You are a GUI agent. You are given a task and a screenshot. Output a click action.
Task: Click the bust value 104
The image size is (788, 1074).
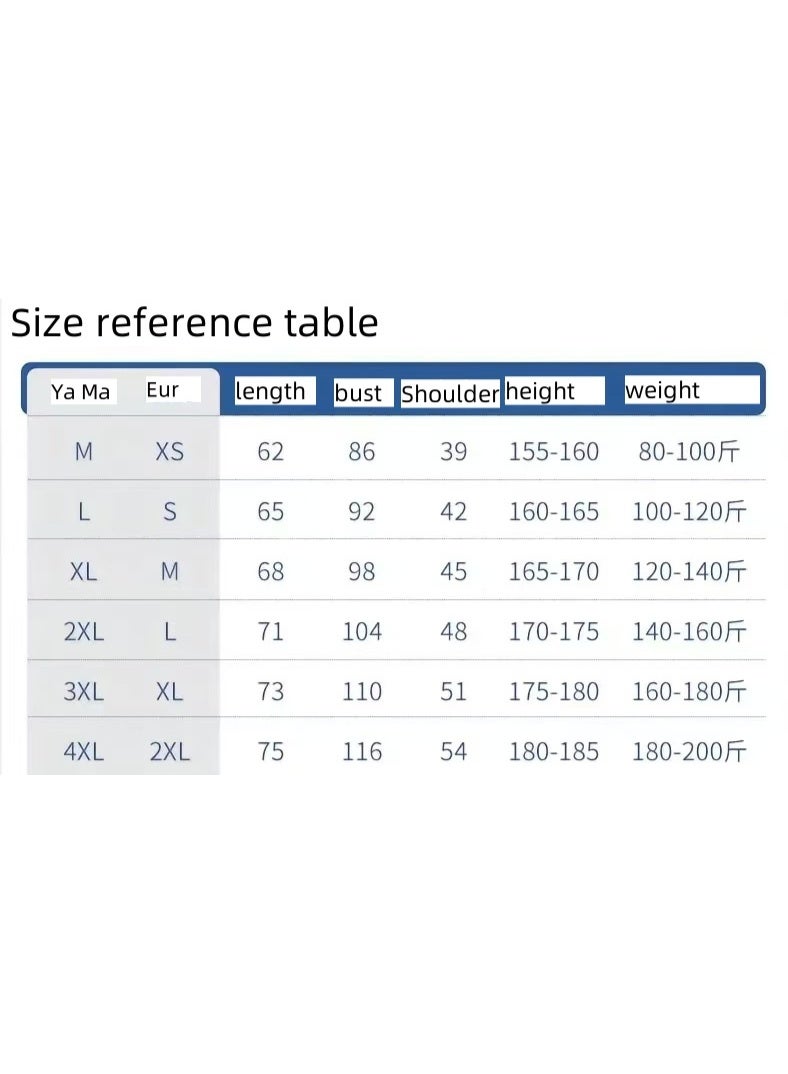coord(362,632)
